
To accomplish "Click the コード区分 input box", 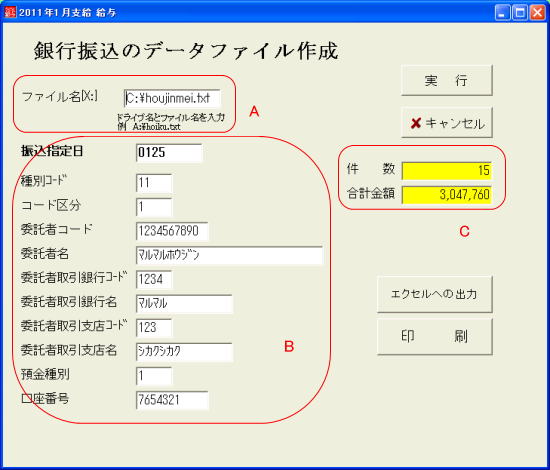I will (x=154, y=207).
